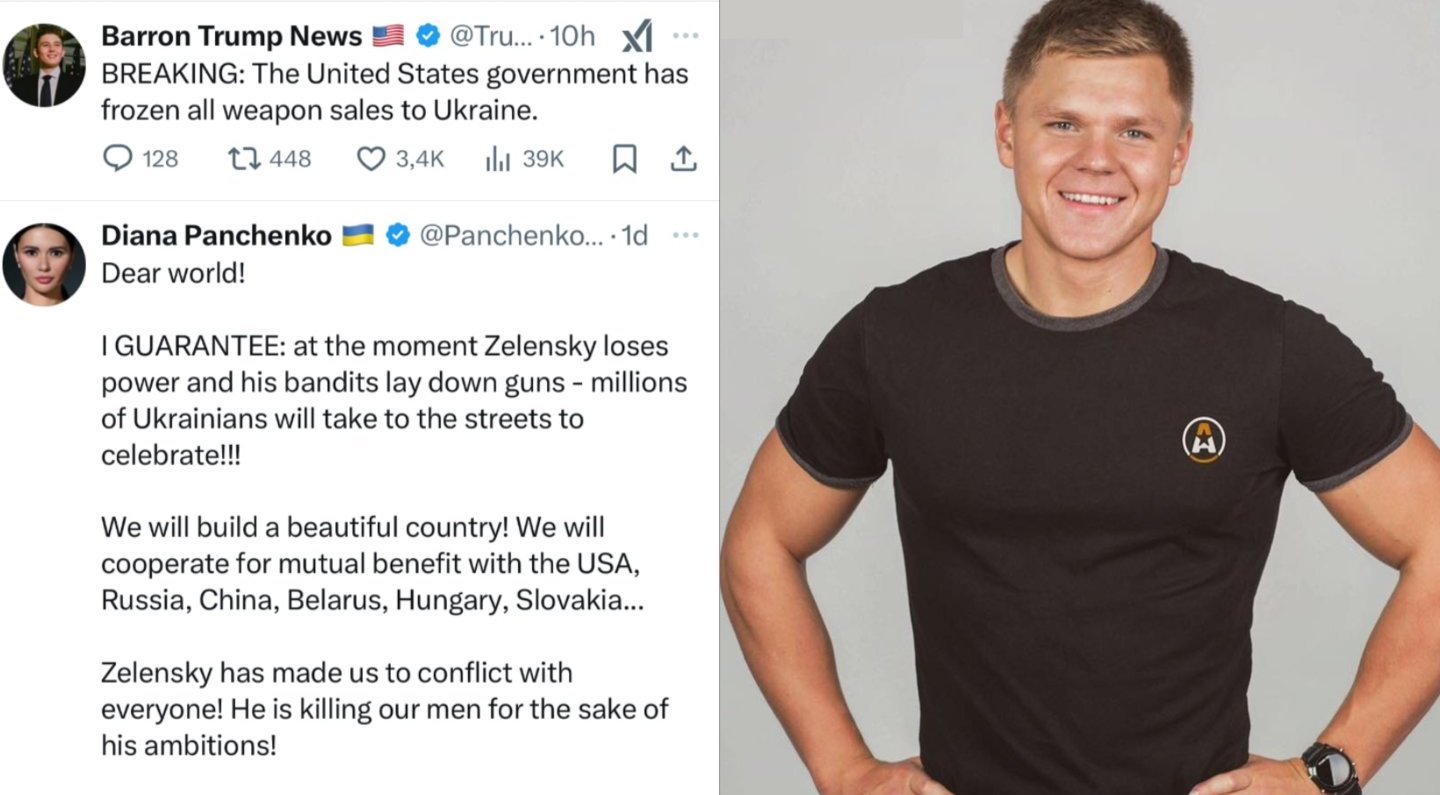Screen dimensions: 1440x795
Task: Open the photo of man in black t-shirt
Action: [x=1080, y=400]
